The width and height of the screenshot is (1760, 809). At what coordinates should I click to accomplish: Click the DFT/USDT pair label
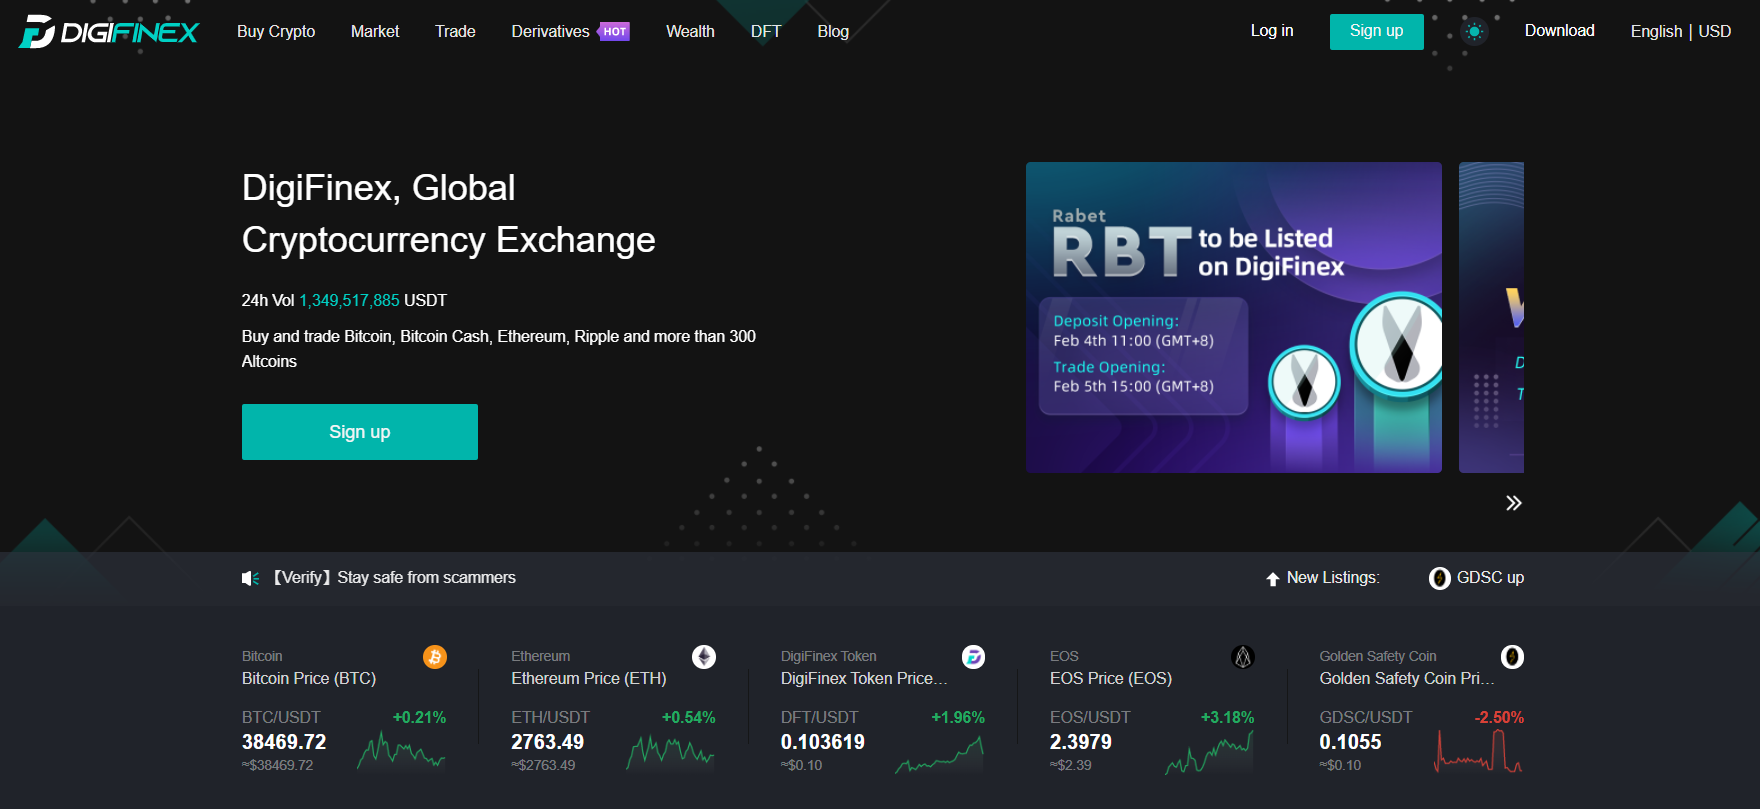pyautogui.click(x=819, y=717)
